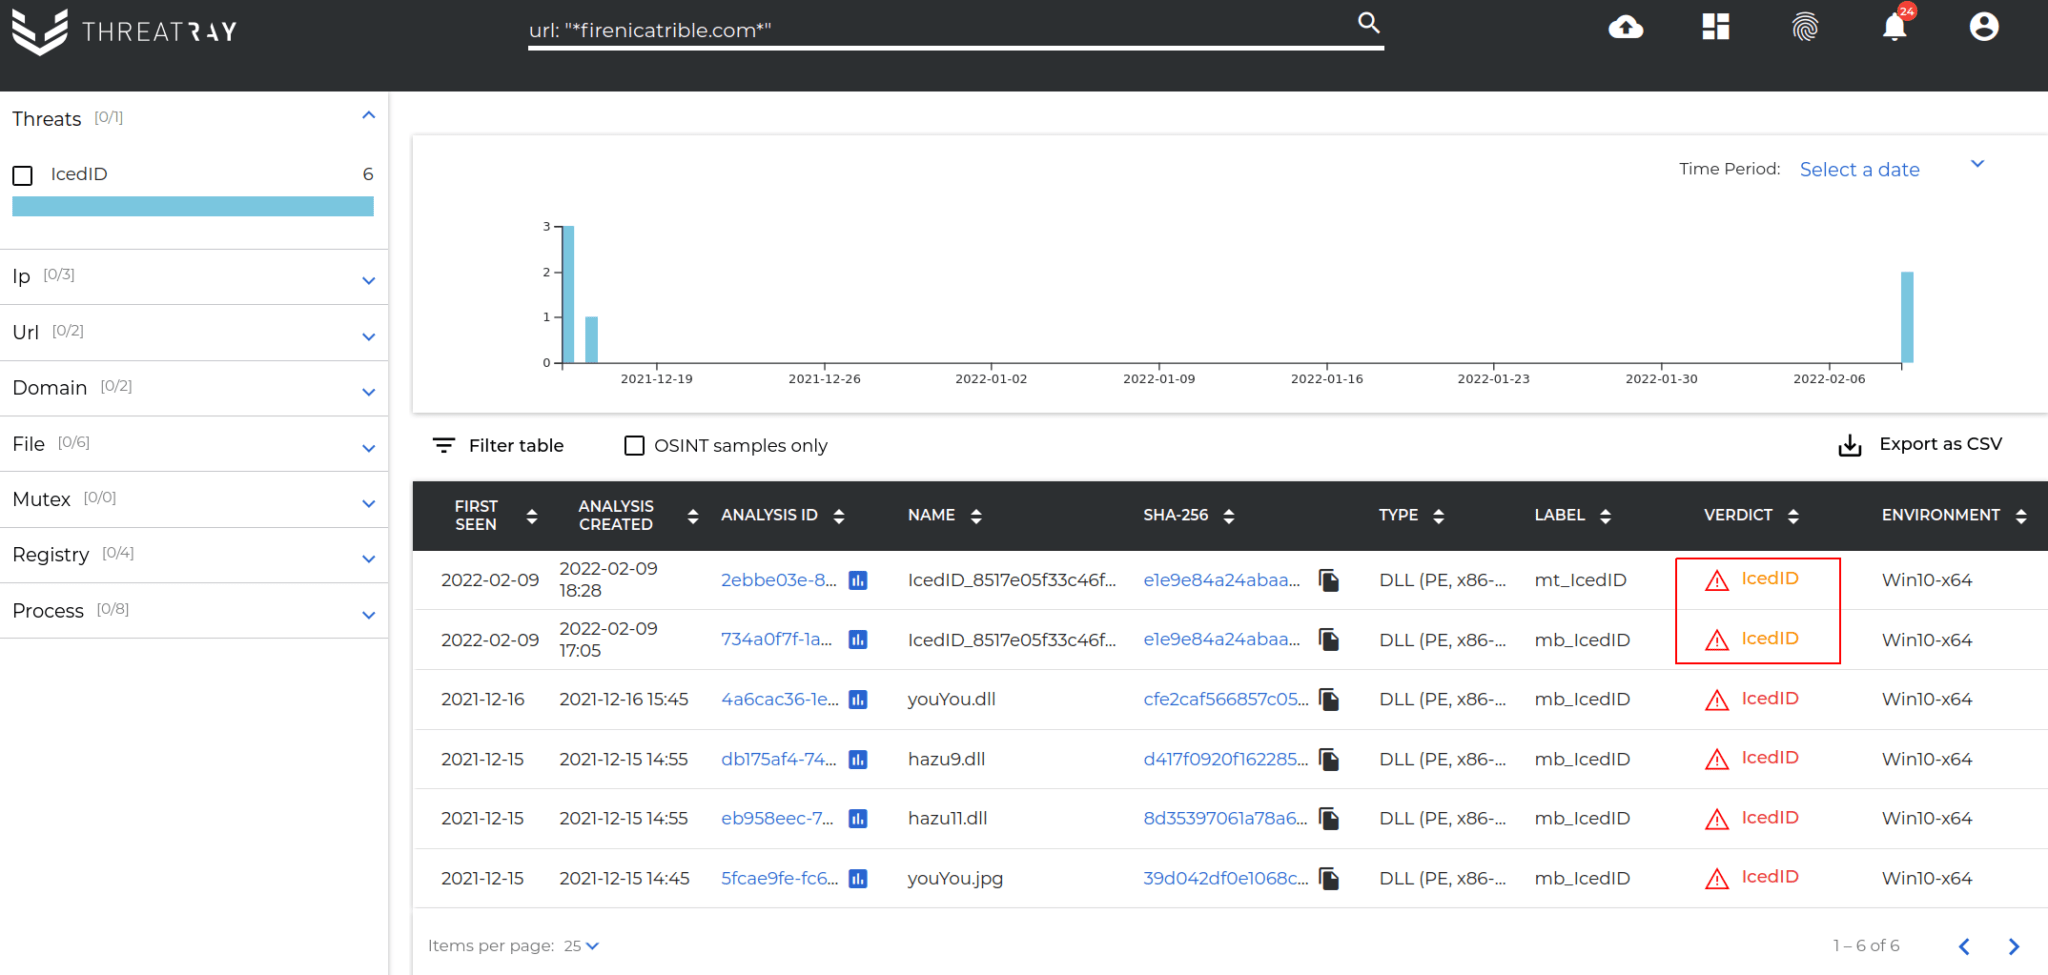Open the cloud upload icon

[1625, 27]
